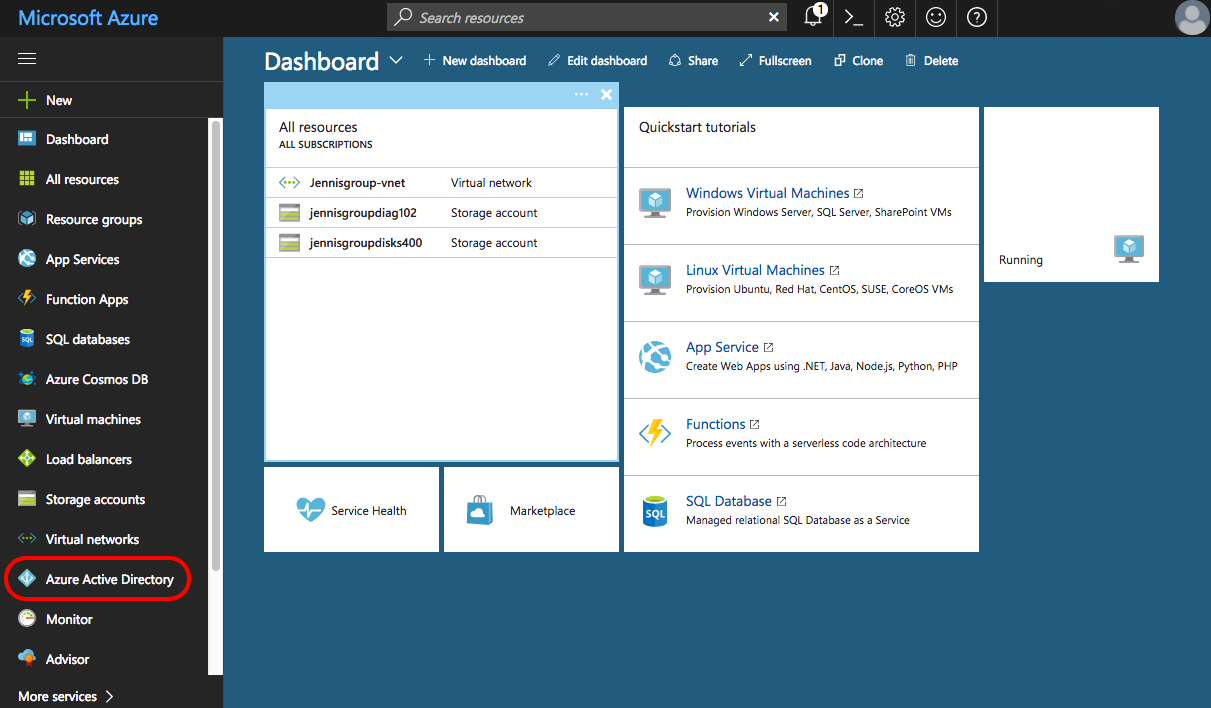Share the dashboard

click(693, 60)
